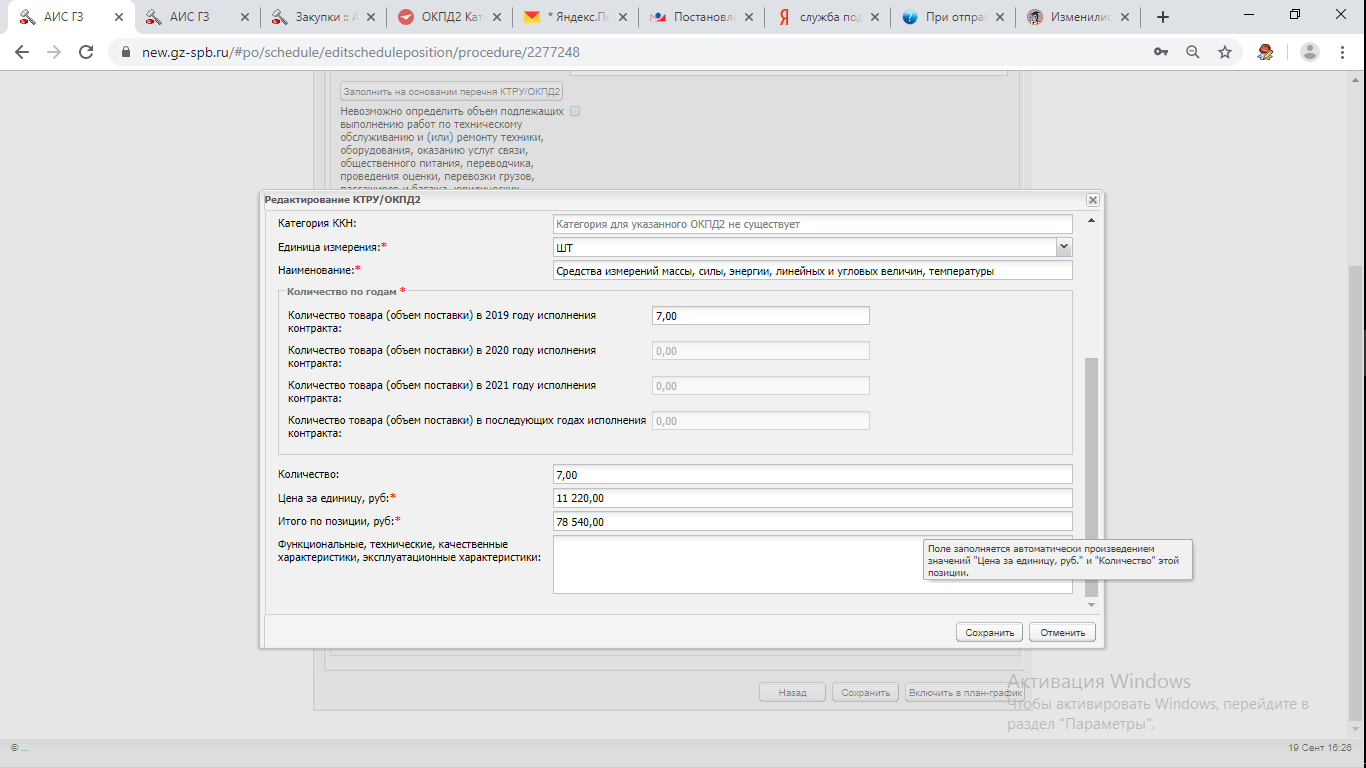
Task: Open saved passwords key icon
Action: pos(1161,52)
